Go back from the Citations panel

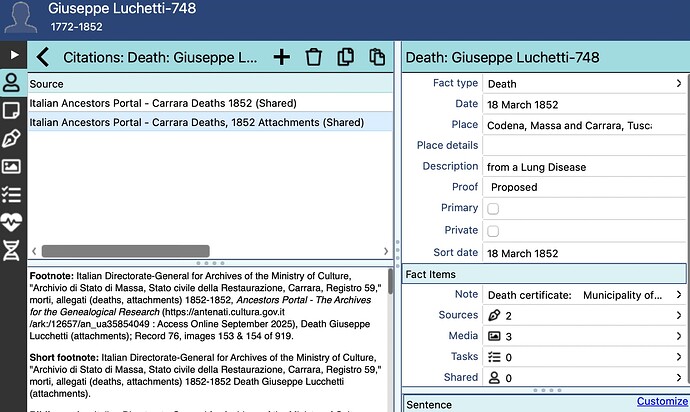pos(43,57)
